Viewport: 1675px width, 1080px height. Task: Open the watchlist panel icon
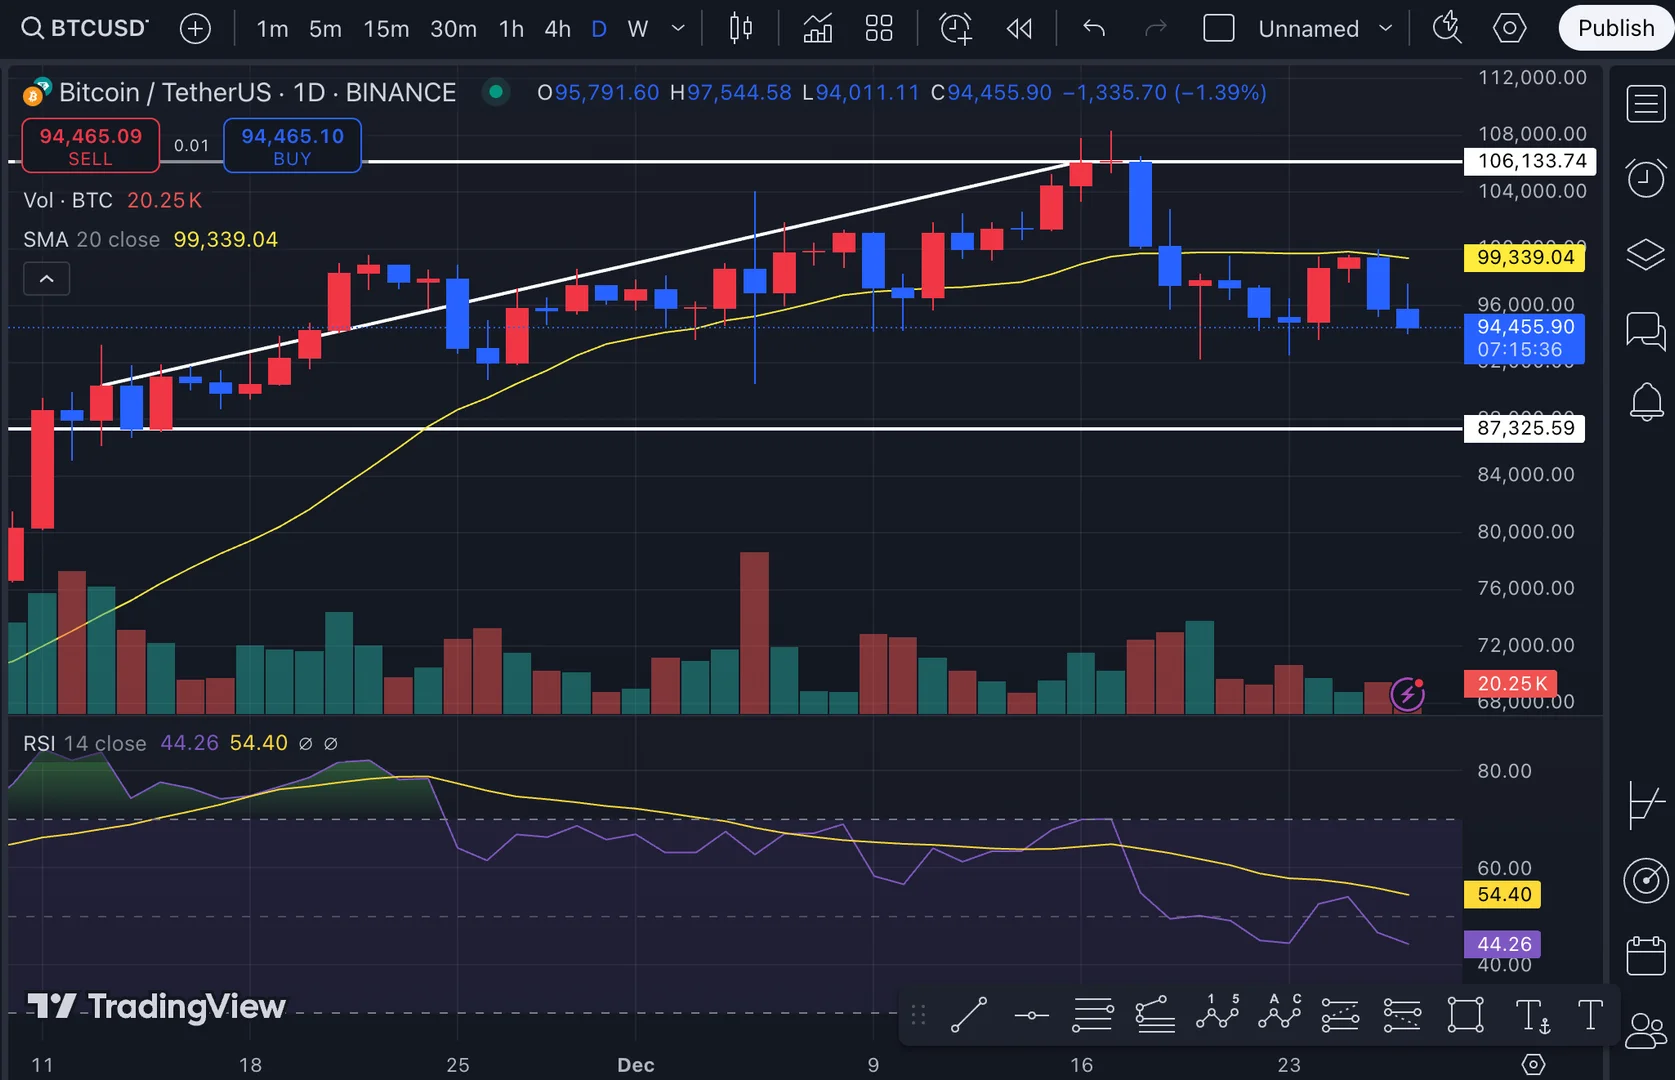coord(1645,104)
